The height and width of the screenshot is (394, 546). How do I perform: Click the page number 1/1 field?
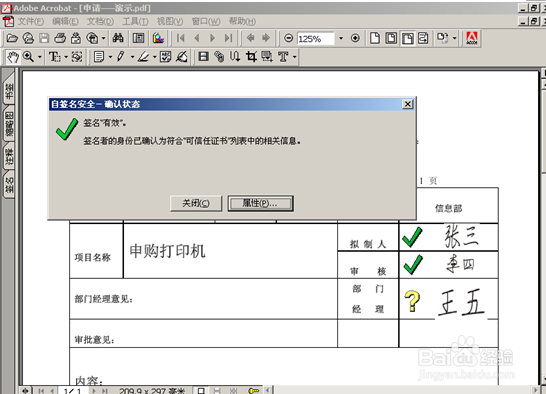(73, 391)
